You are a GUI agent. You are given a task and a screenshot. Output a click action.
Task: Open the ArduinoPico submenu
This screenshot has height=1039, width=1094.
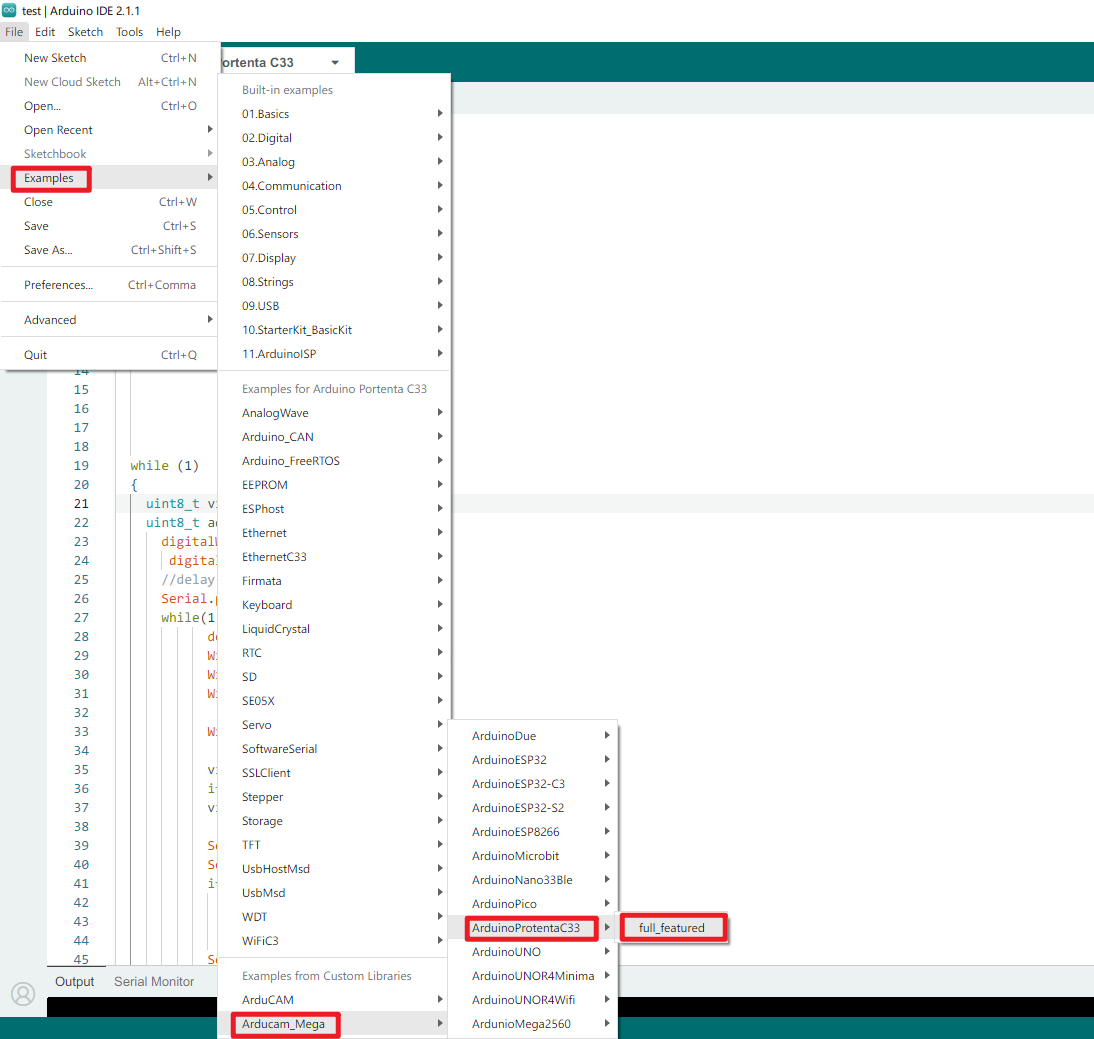533,904
